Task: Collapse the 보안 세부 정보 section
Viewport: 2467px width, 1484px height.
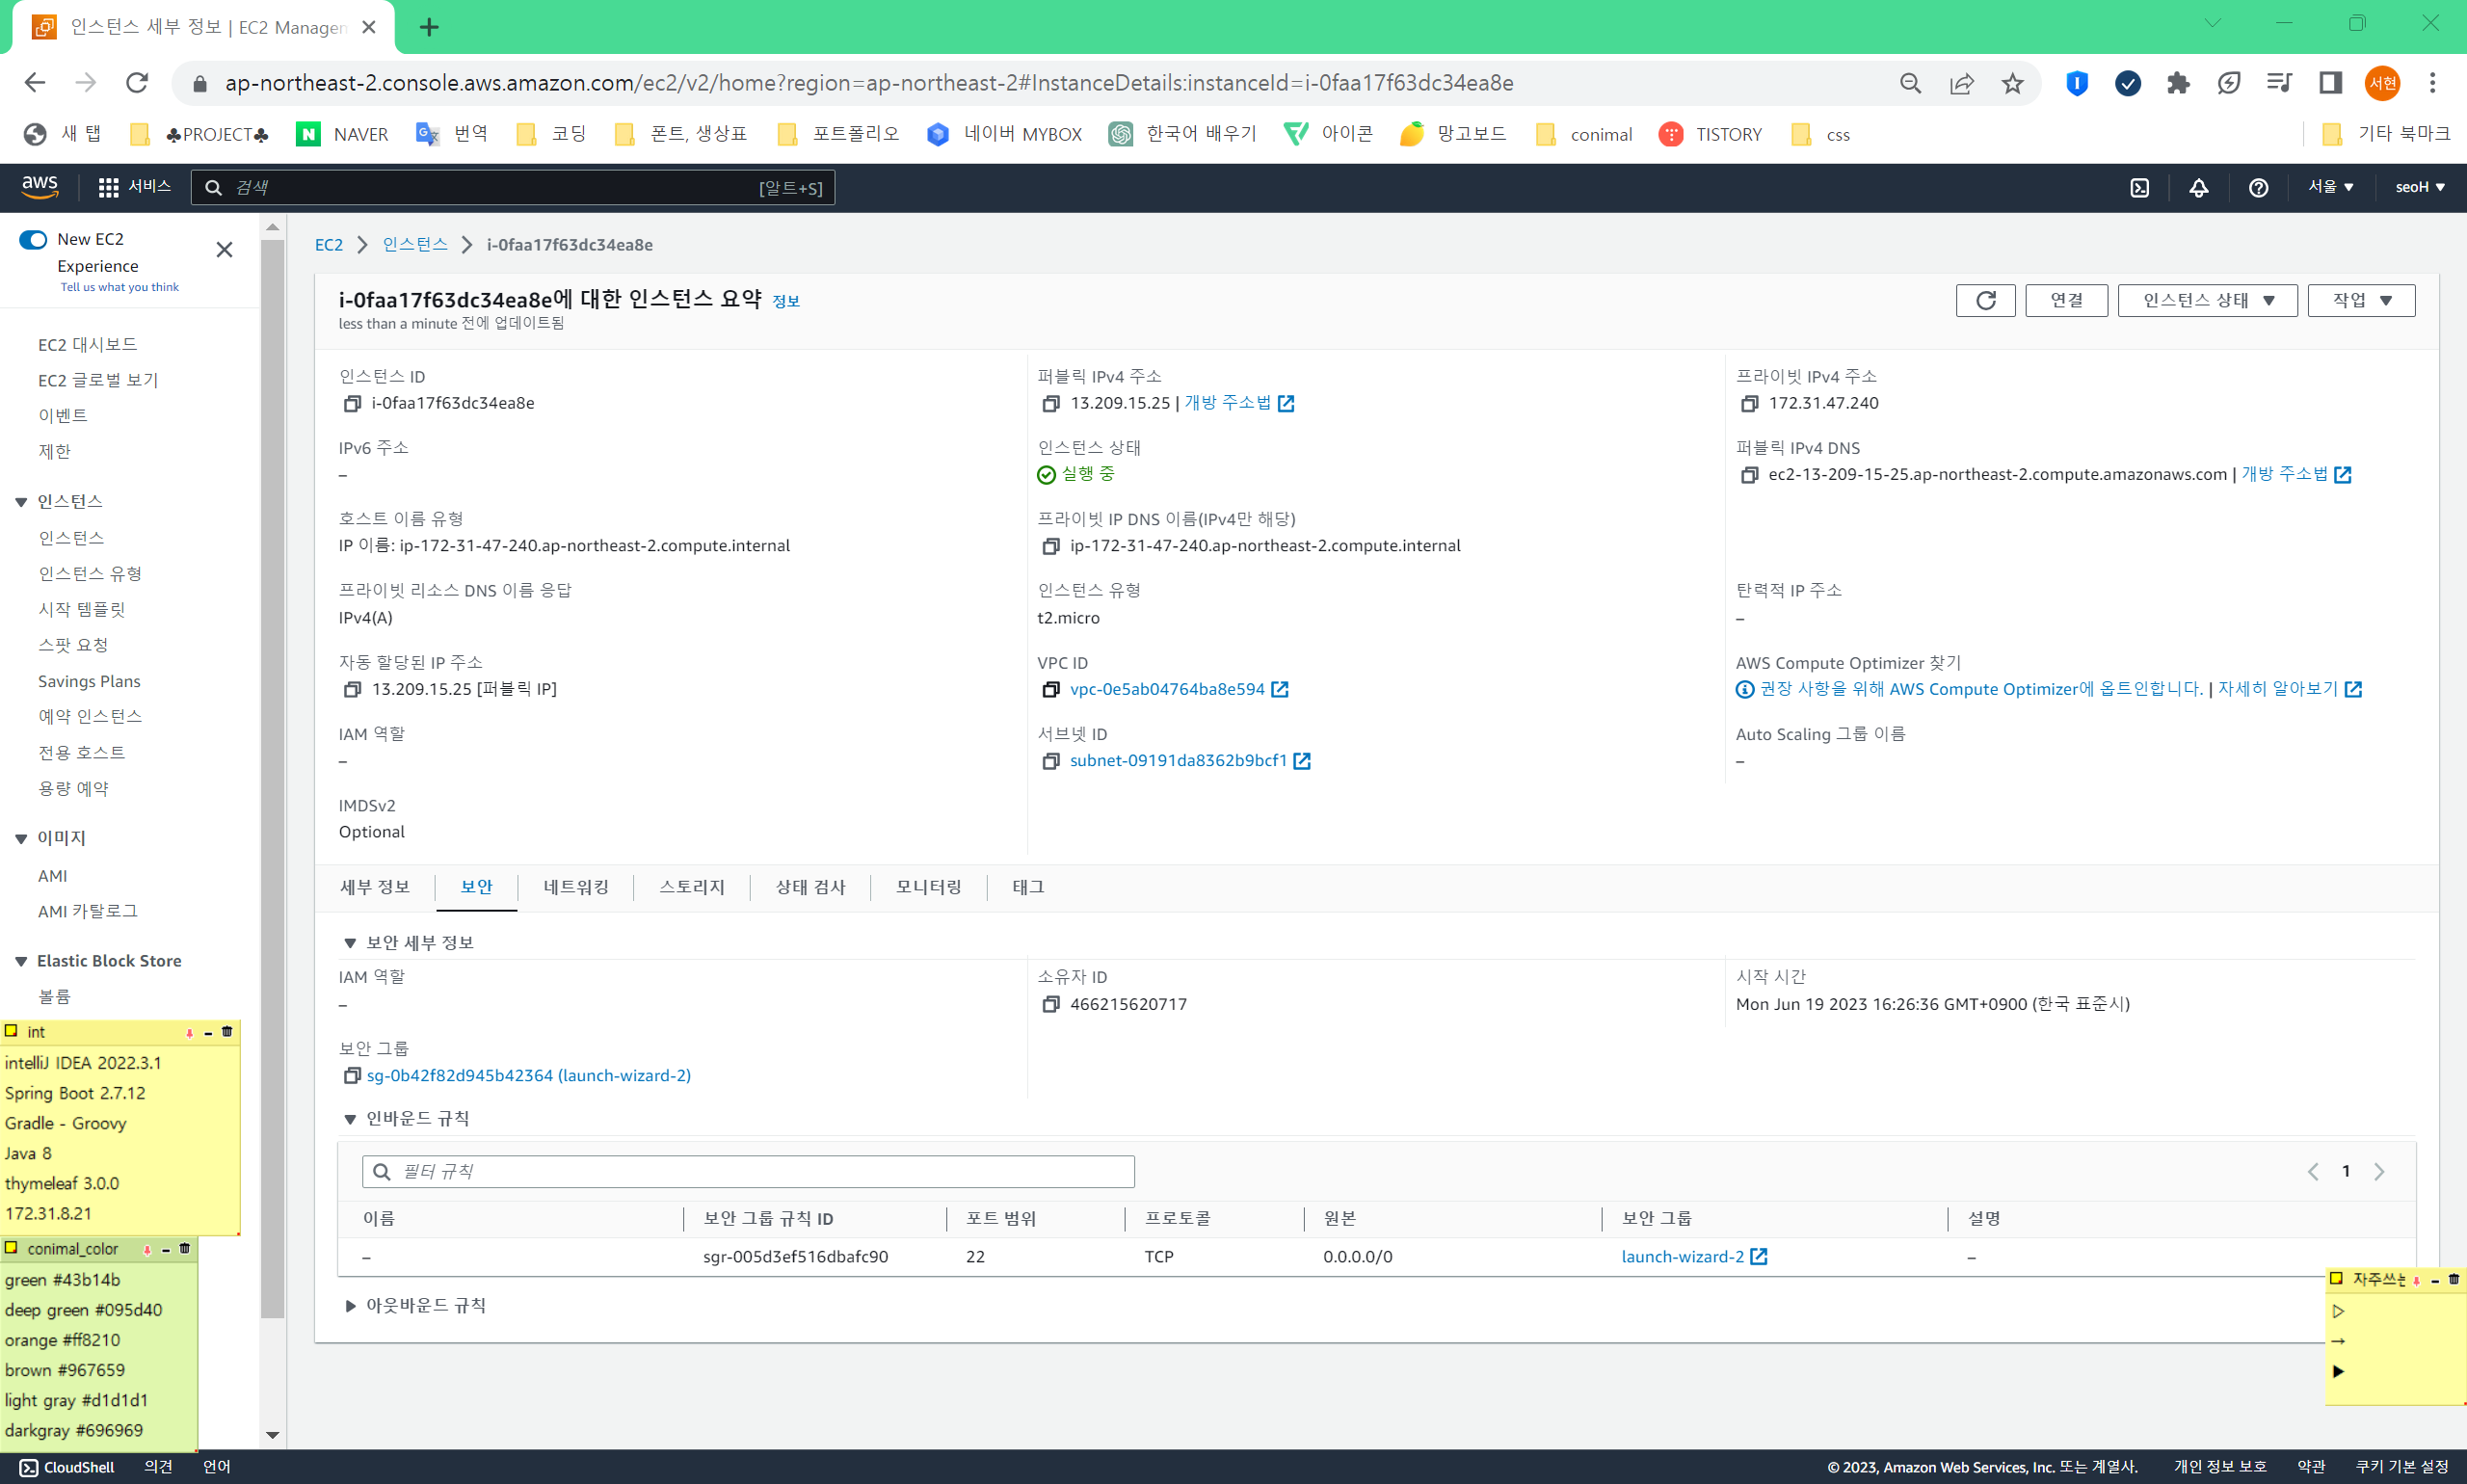Action: click(350, 943)
